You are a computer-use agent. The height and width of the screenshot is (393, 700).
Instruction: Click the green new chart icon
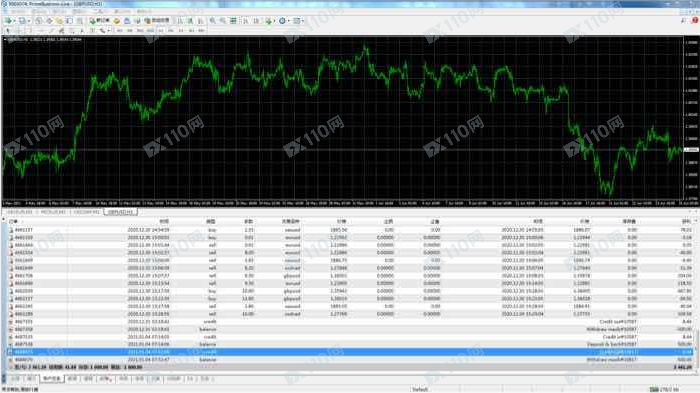[x=8, y=21]
